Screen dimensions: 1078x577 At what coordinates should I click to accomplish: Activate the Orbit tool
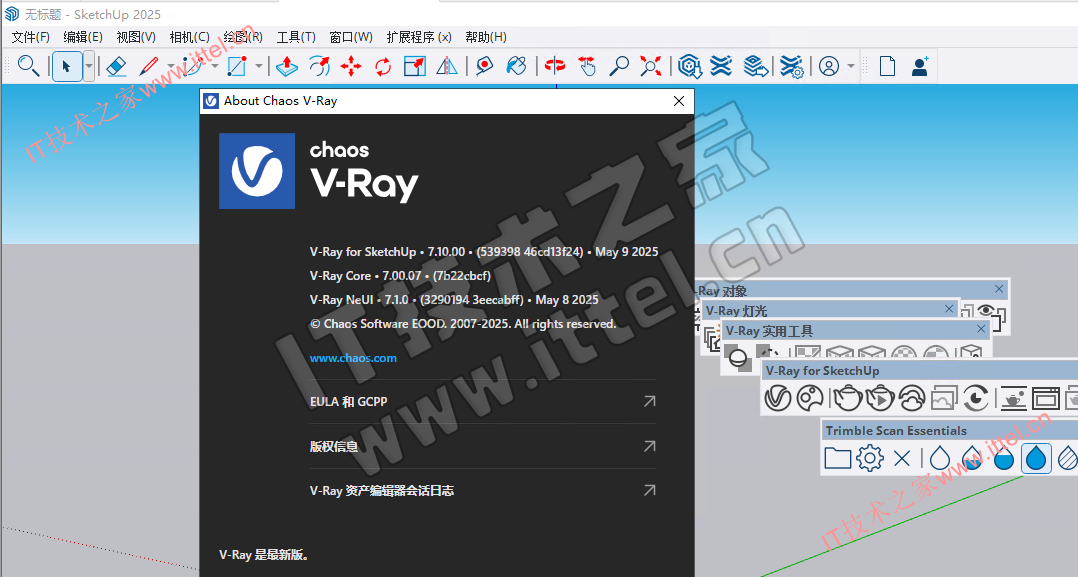click(x=555, y=66)
